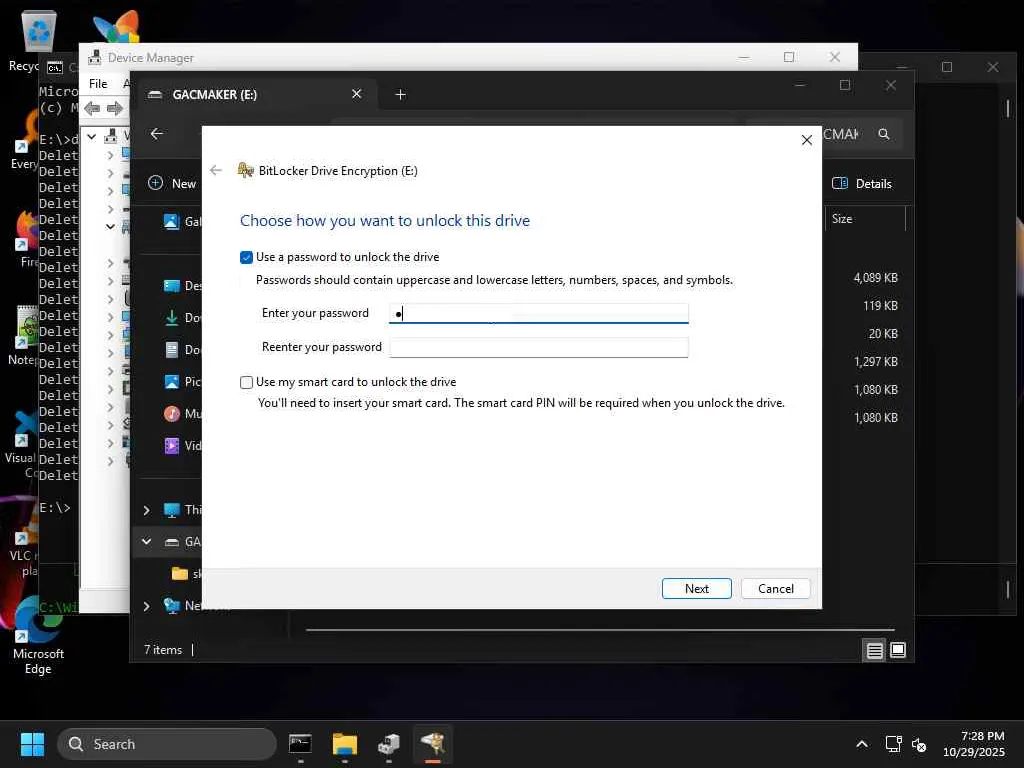Click Device Manager forward toolbar arrow
This screenshot has height=768, width=1024.
(114, 108)
